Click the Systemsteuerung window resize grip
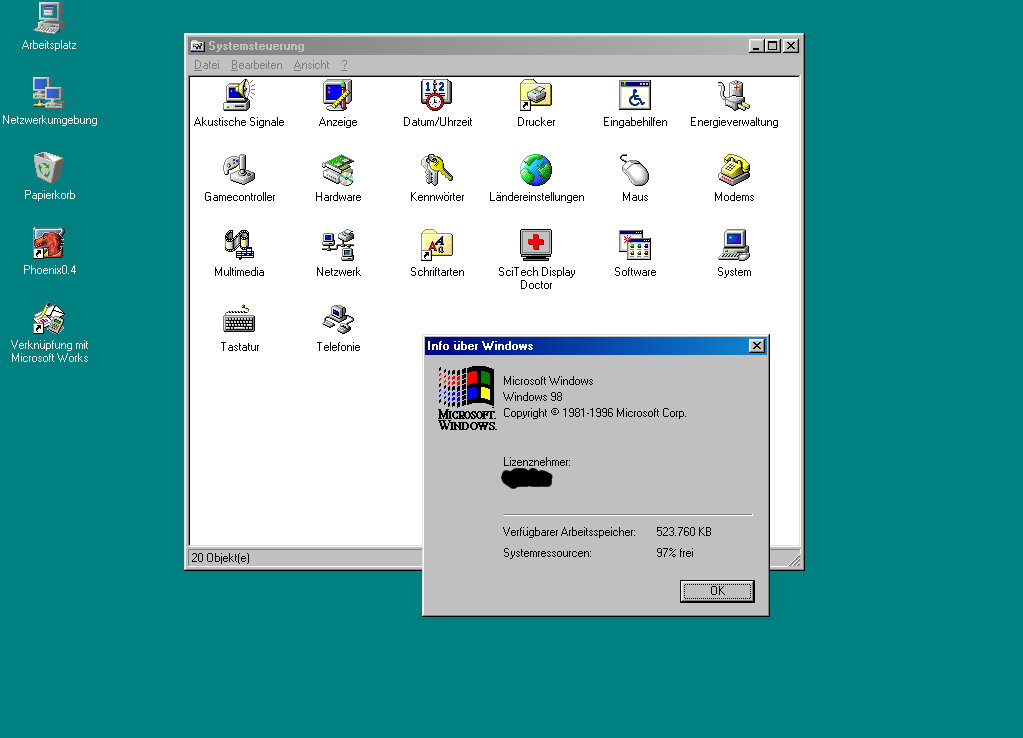Viewport: 1023px width, 738px height. (x=793, y=559)
